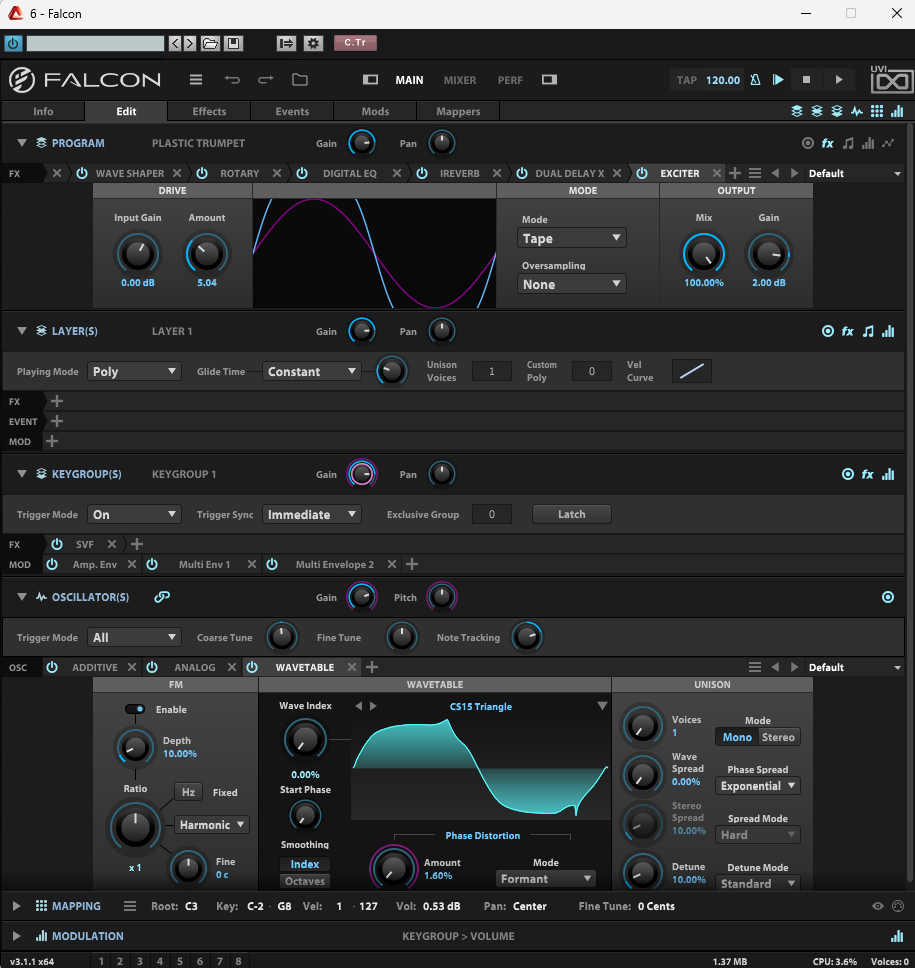Toggle the FM Enable switch
915x968 pixels.
click(x=135, y=709)
